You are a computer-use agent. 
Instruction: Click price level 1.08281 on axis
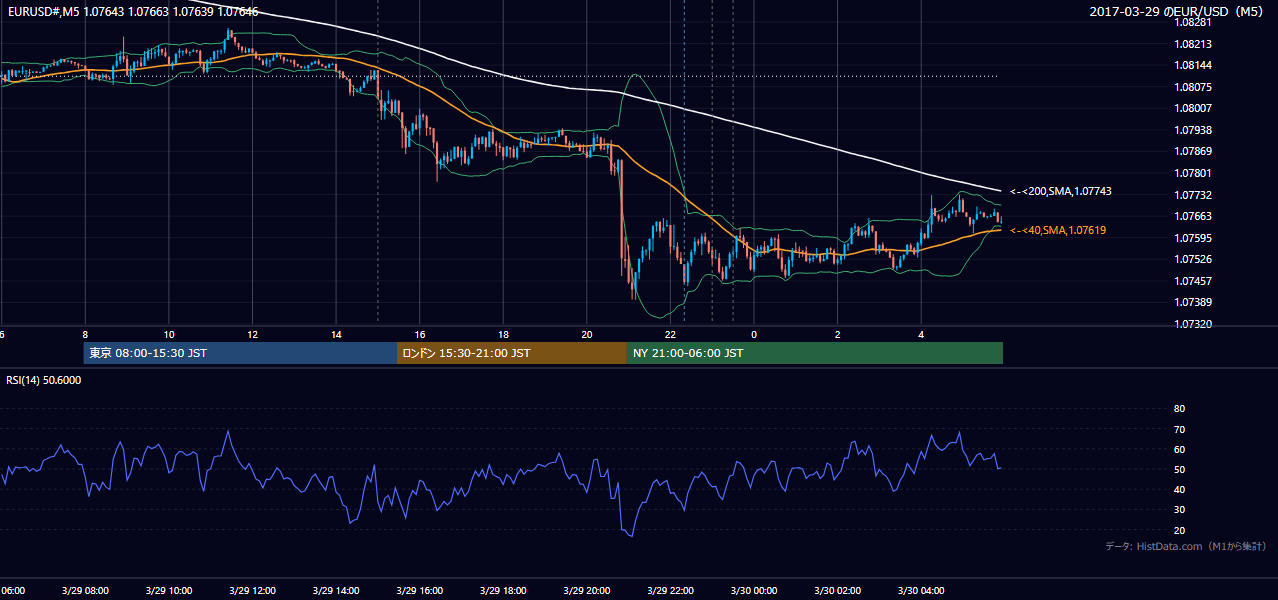(1193, 22)
